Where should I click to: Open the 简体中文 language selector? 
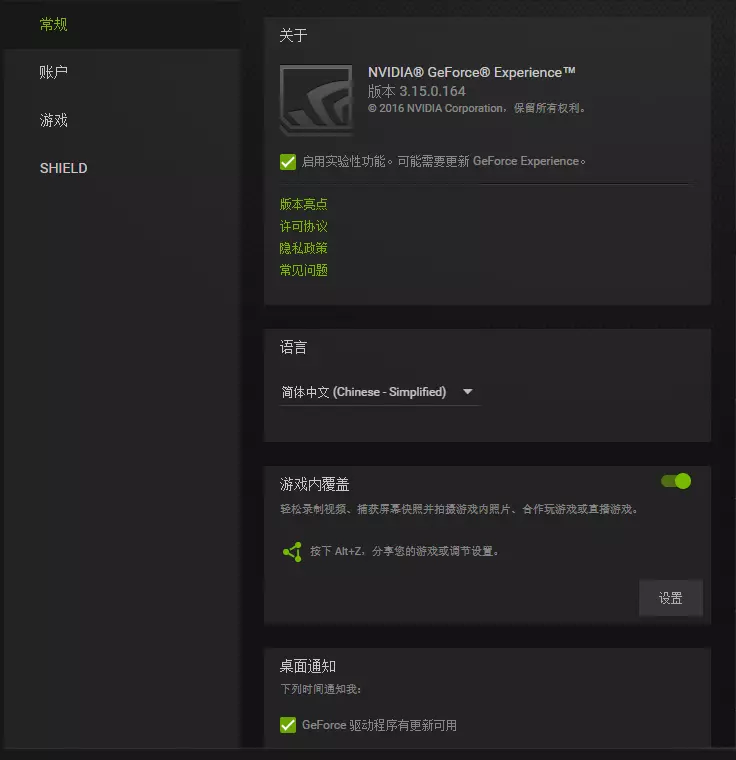pos(380,392)
